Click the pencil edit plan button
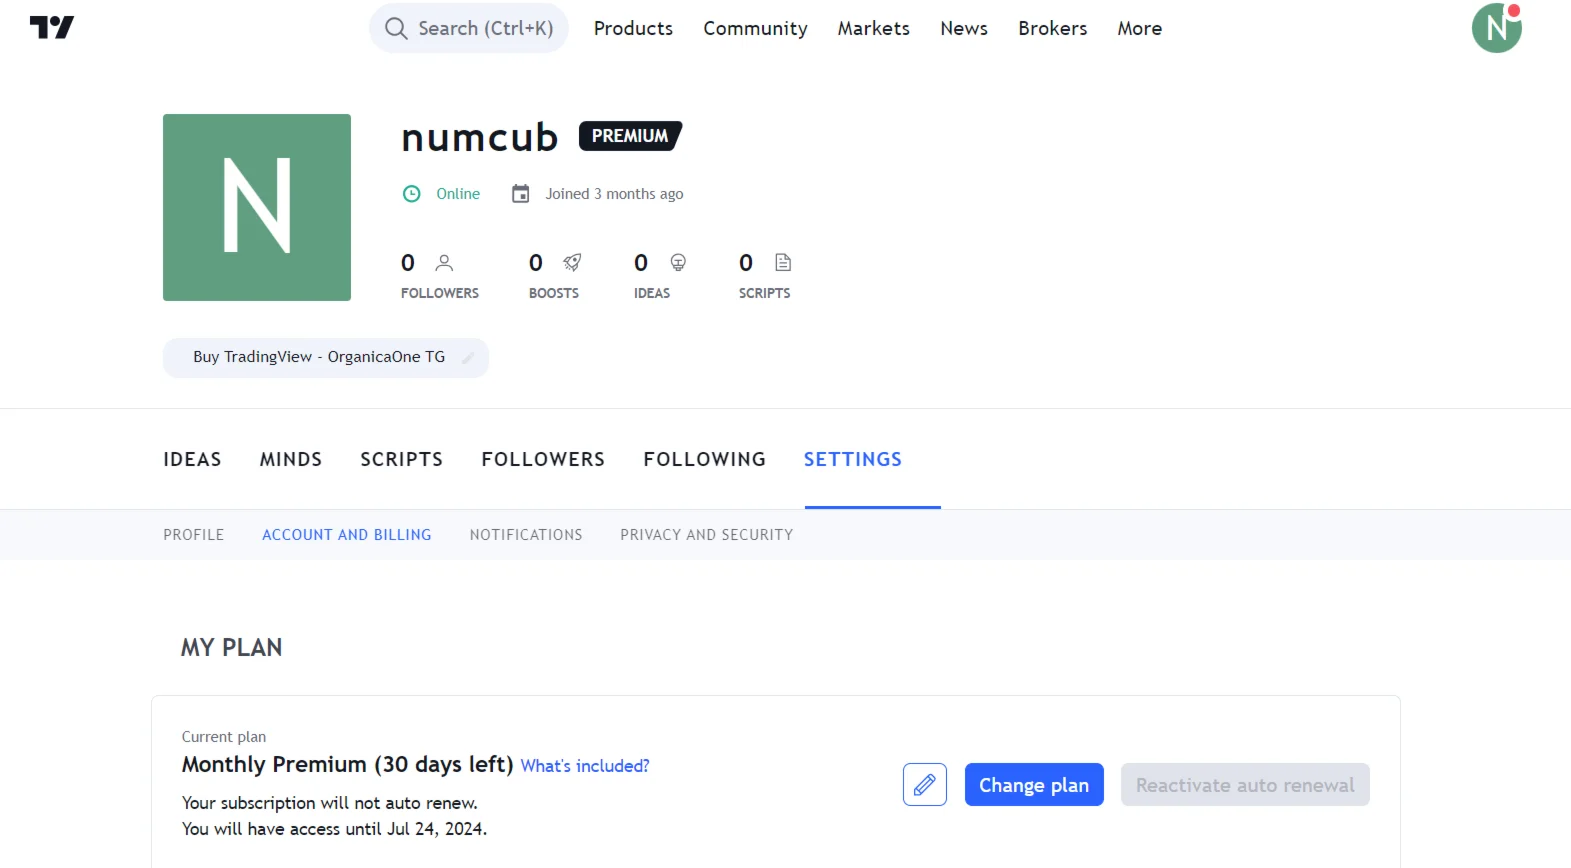The image size is (1571, 868). tap(925, 785)
